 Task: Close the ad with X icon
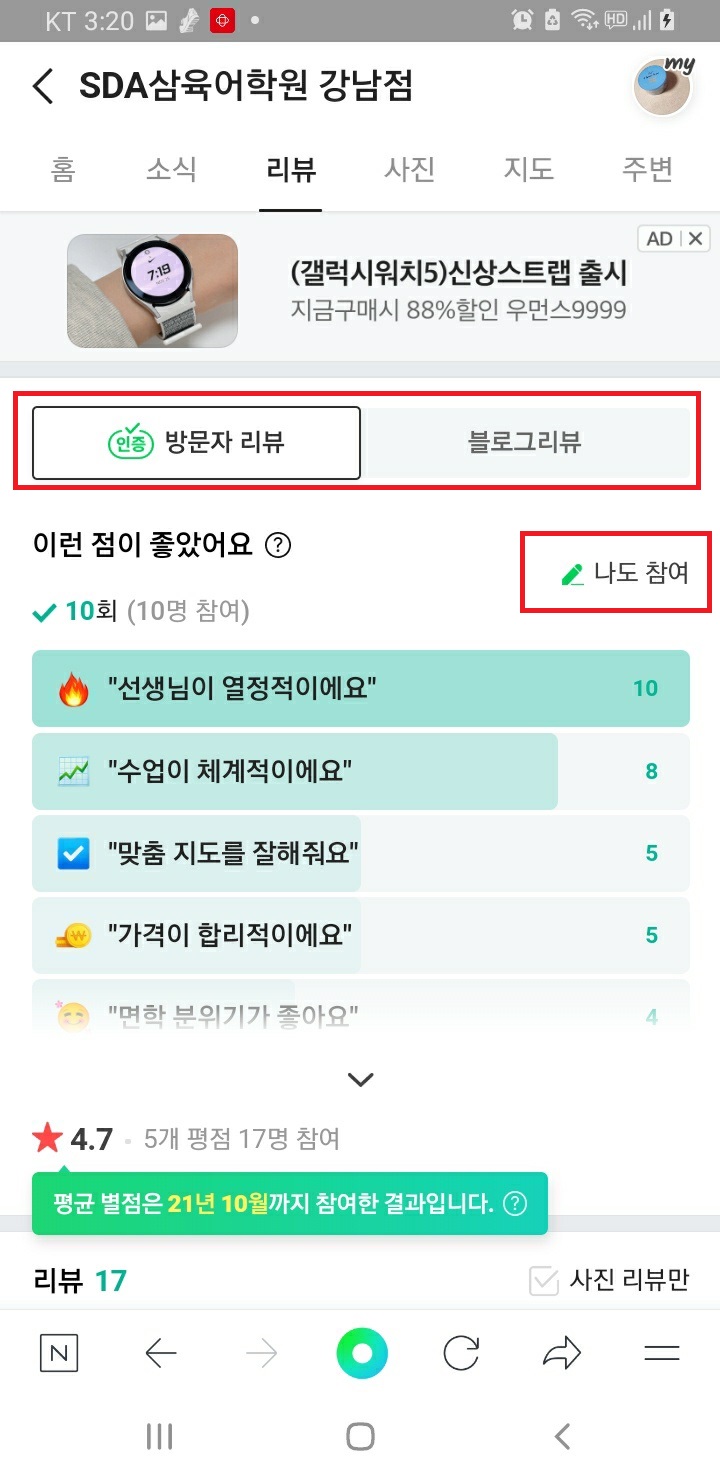696,238
